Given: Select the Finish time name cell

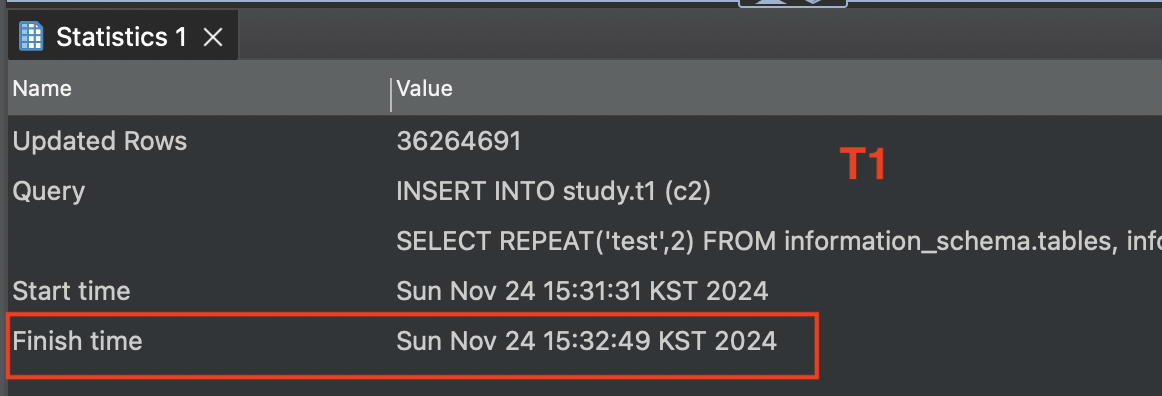Looking at the screenshot, I should [77, 340].
